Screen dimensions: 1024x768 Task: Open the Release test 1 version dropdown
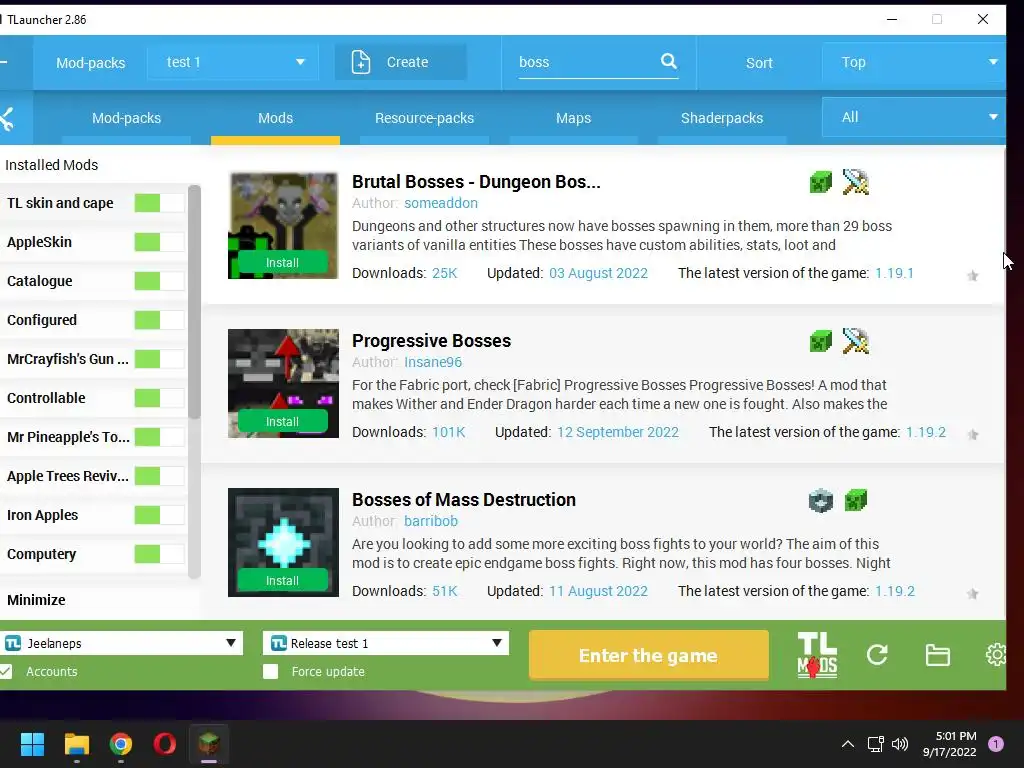point(385,643)
